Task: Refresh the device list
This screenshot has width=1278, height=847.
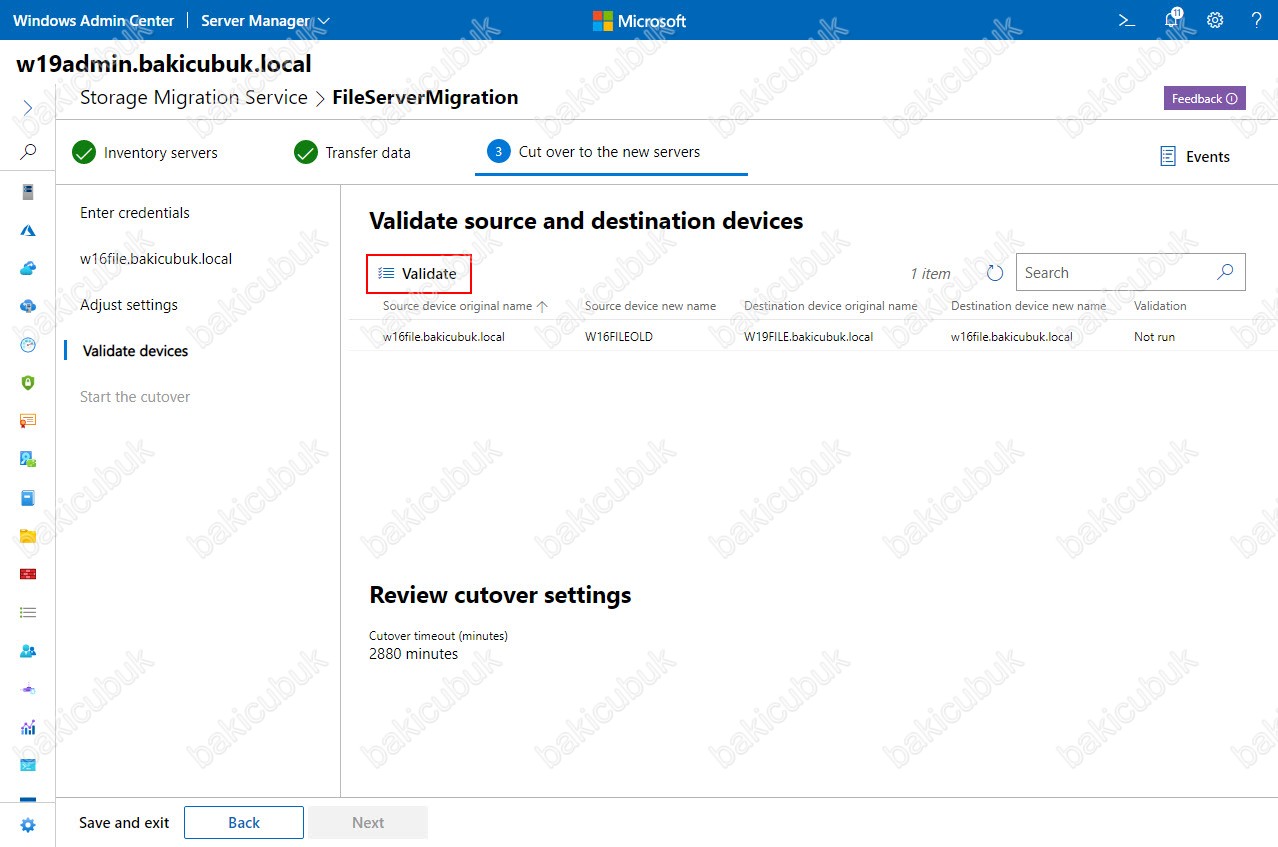Action: (994, 273)
